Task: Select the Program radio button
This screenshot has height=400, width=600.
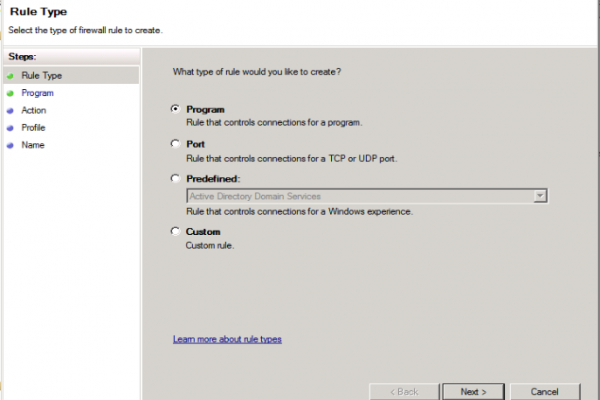Action: 175,109
